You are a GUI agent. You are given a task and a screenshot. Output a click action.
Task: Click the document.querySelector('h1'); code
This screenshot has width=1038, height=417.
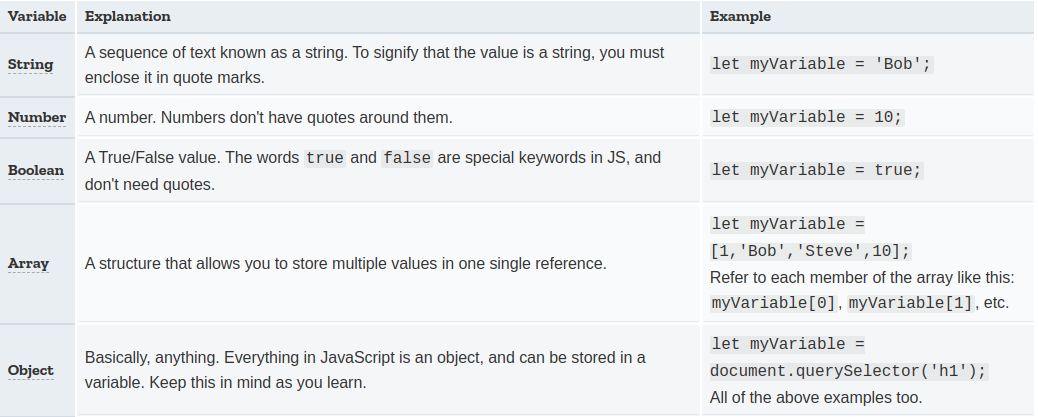849,371
